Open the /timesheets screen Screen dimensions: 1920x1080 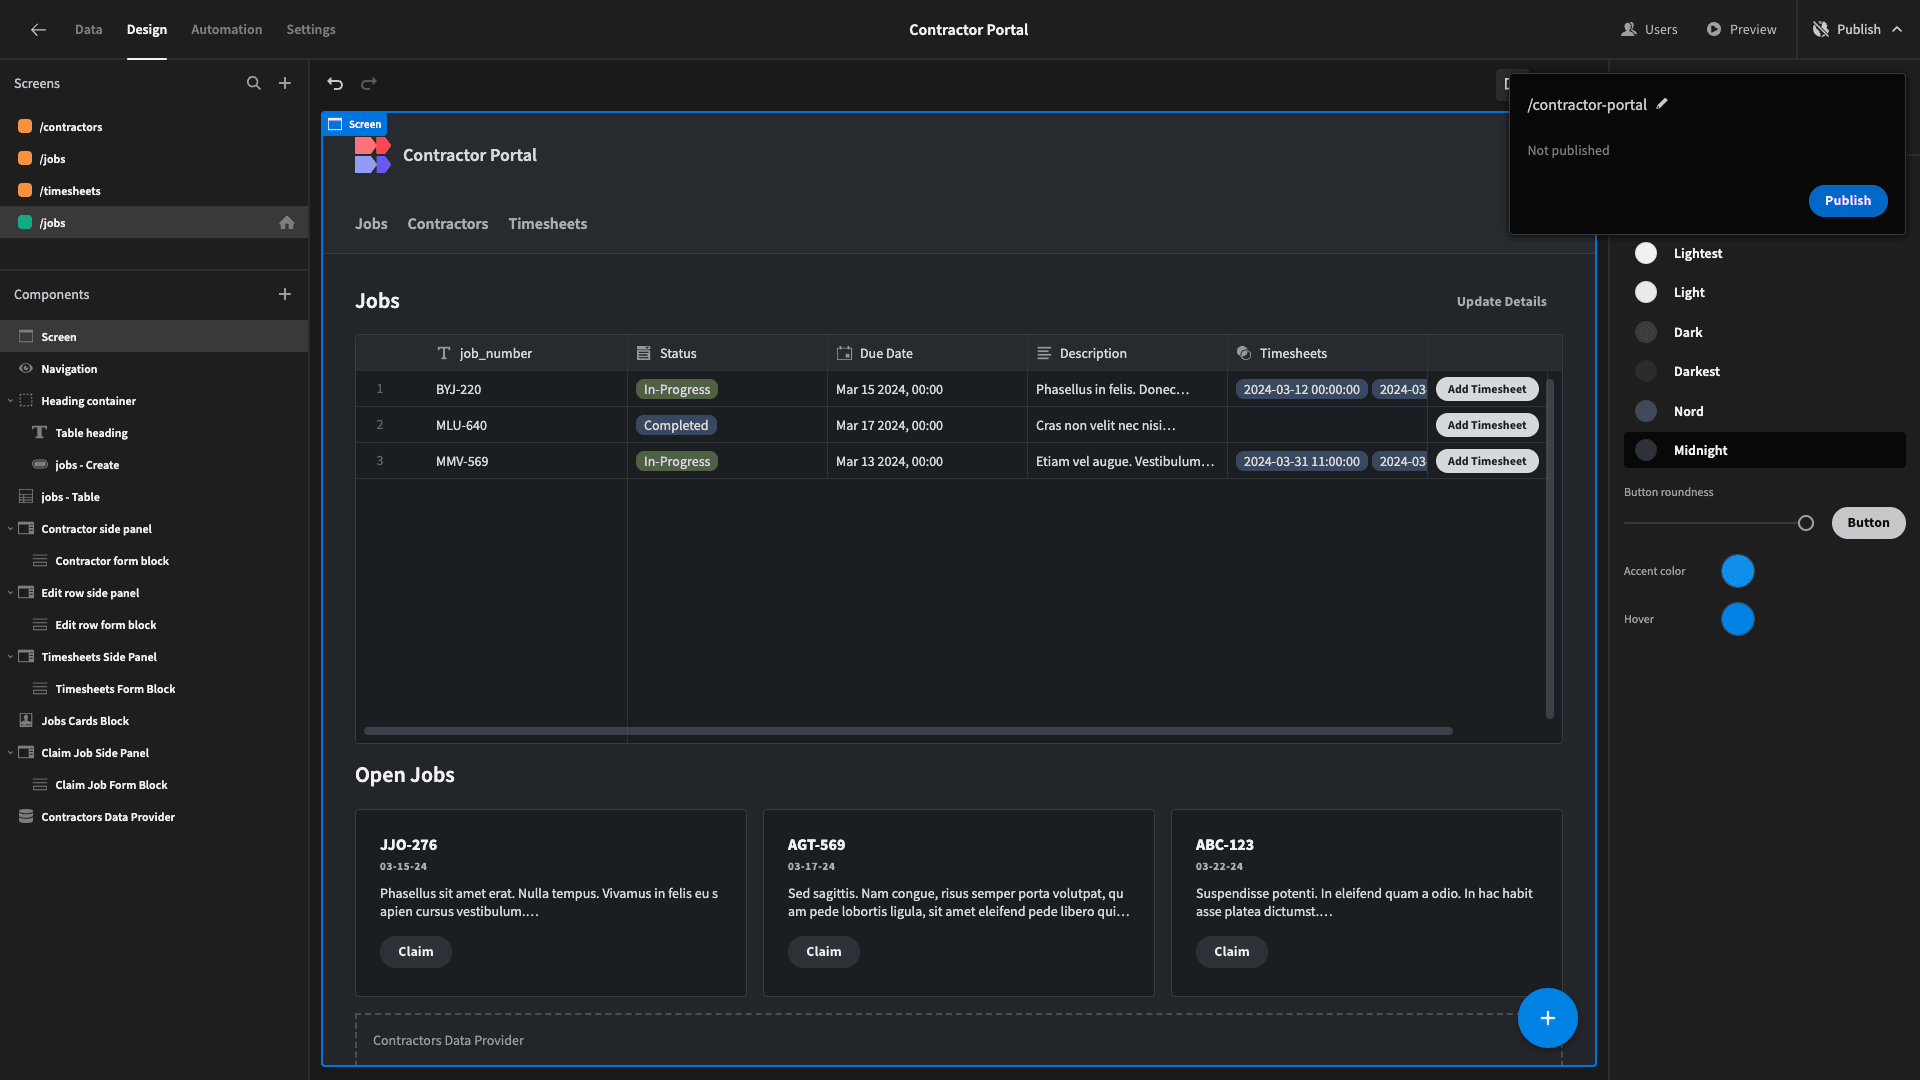(x=154, y=191)
